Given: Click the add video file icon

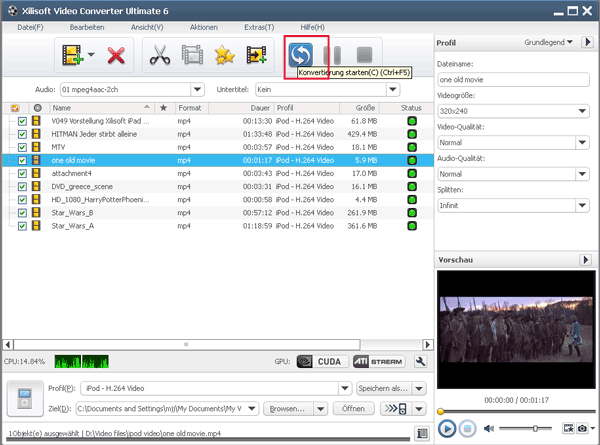Looking at the screenshot, I should 73,55.
